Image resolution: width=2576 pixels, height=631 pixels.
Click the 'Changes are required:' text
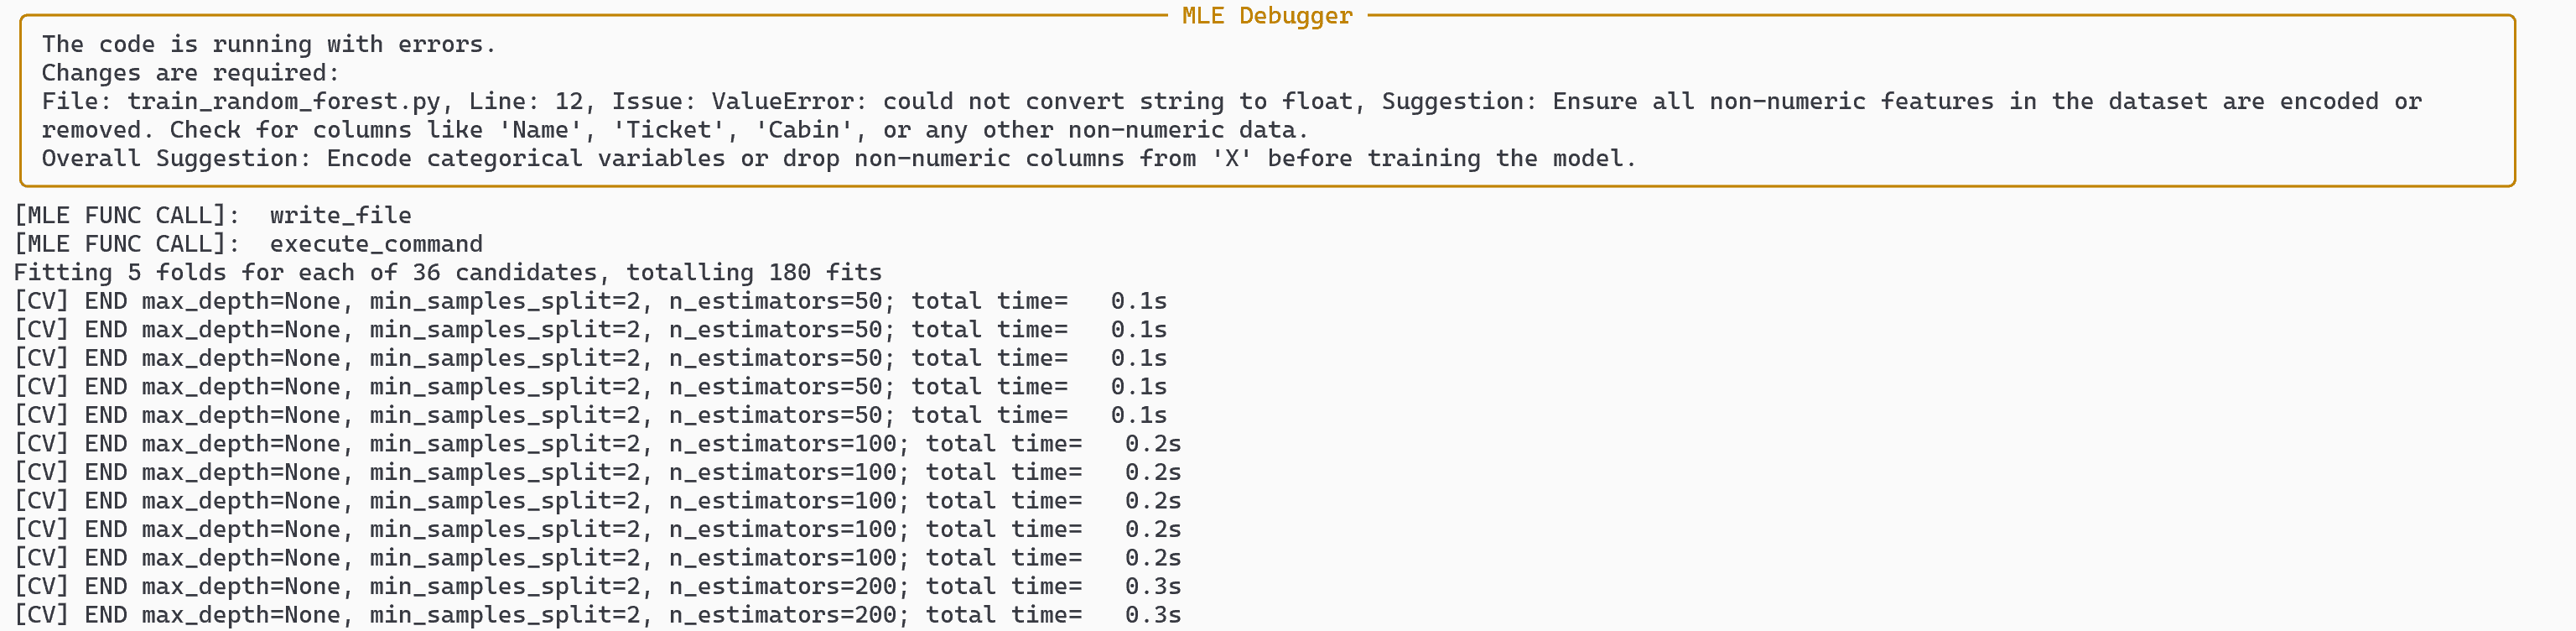pos(190,73)
